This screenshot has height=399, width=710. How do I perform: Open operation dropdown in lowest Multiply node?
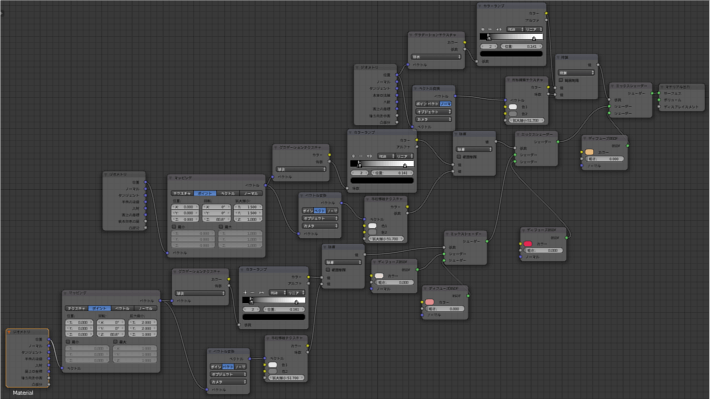(344, 262)
